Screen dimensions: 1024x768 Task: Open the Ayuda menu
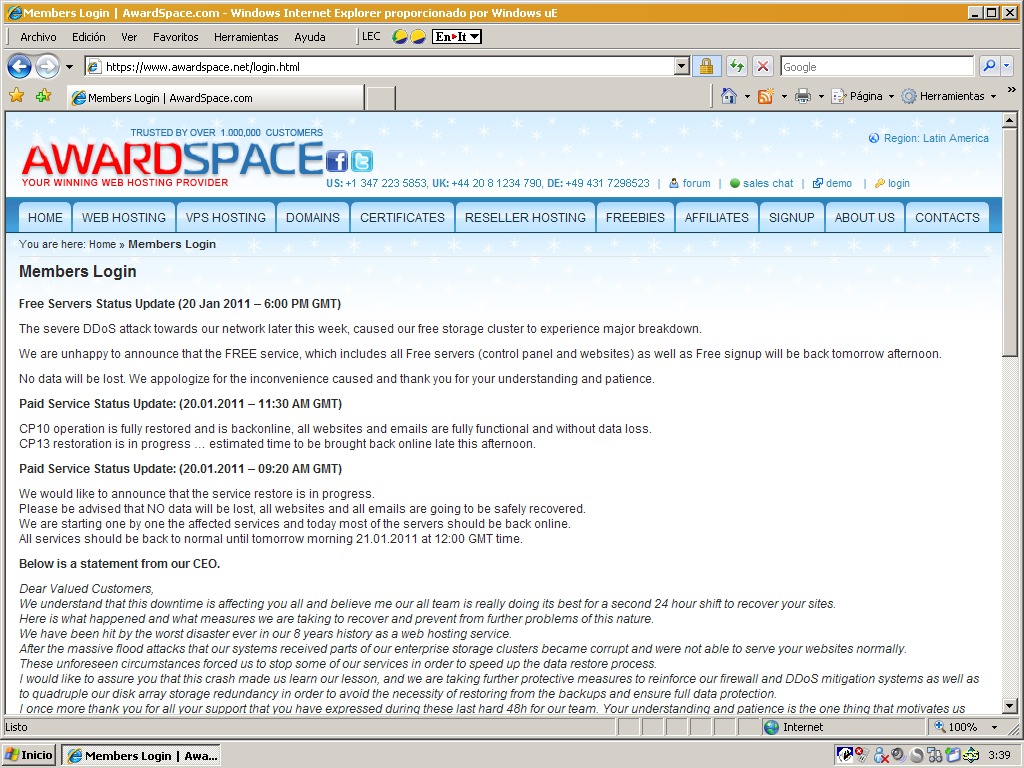pyautogui.click(x=310, y=37)
